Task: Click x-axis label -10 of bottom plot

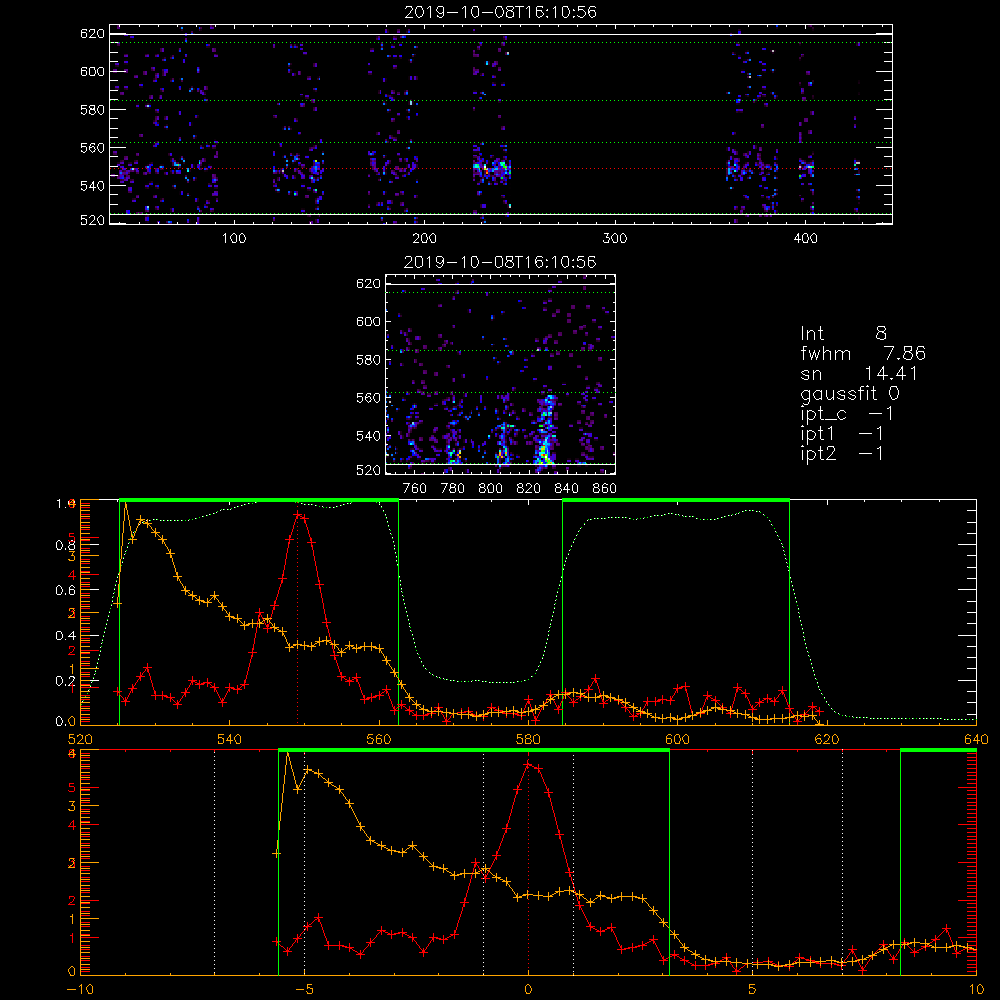Action: (x=80, y=990)
